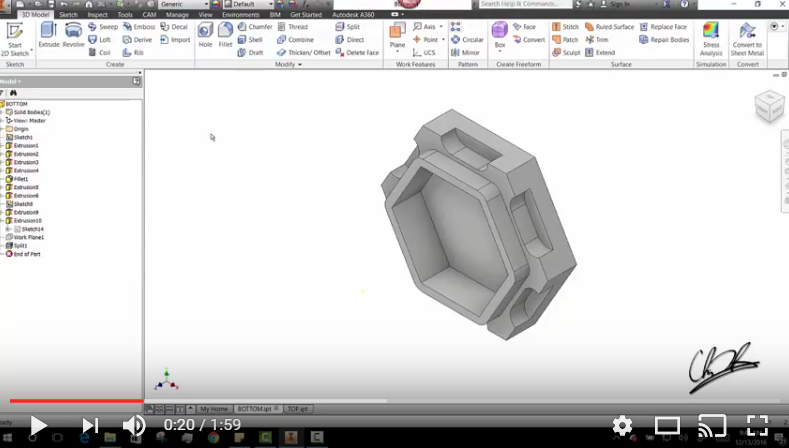Open the Tools ribbon tab
The height and width of the screenshot is (448, 789).
tap(125, 15)
